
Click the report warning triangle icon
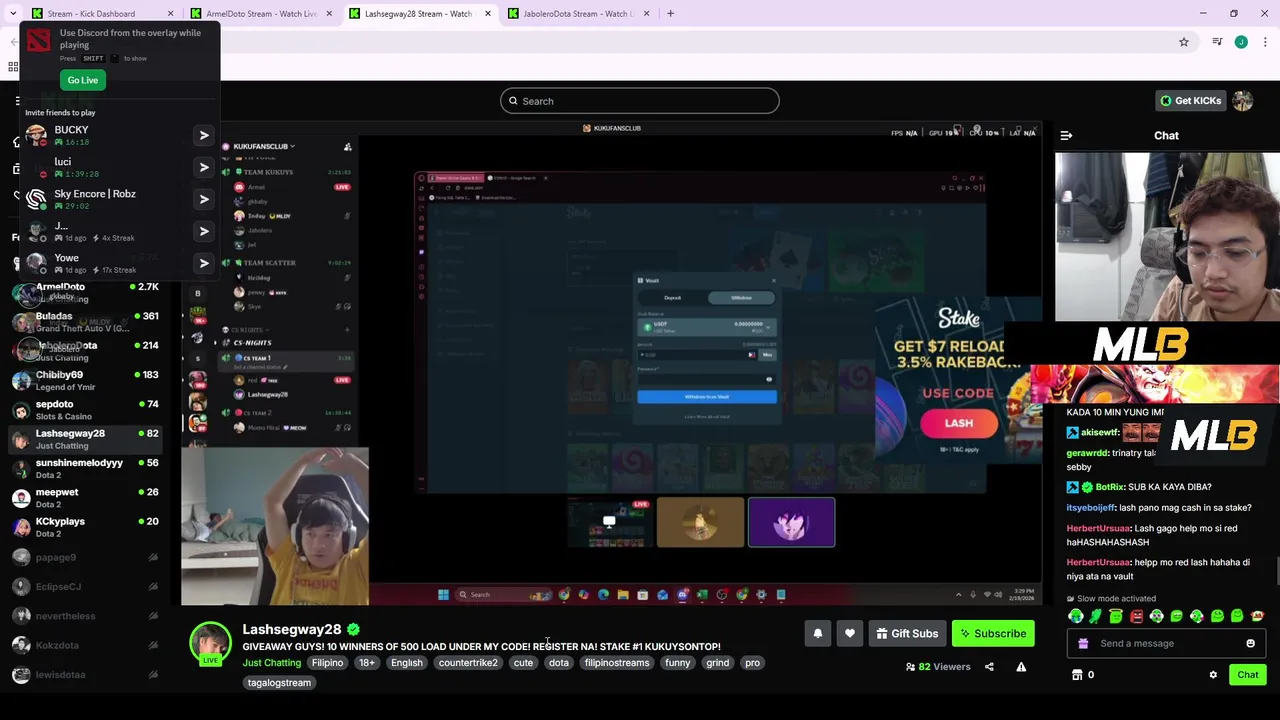pyautogui.click(x=1021, y=667)
